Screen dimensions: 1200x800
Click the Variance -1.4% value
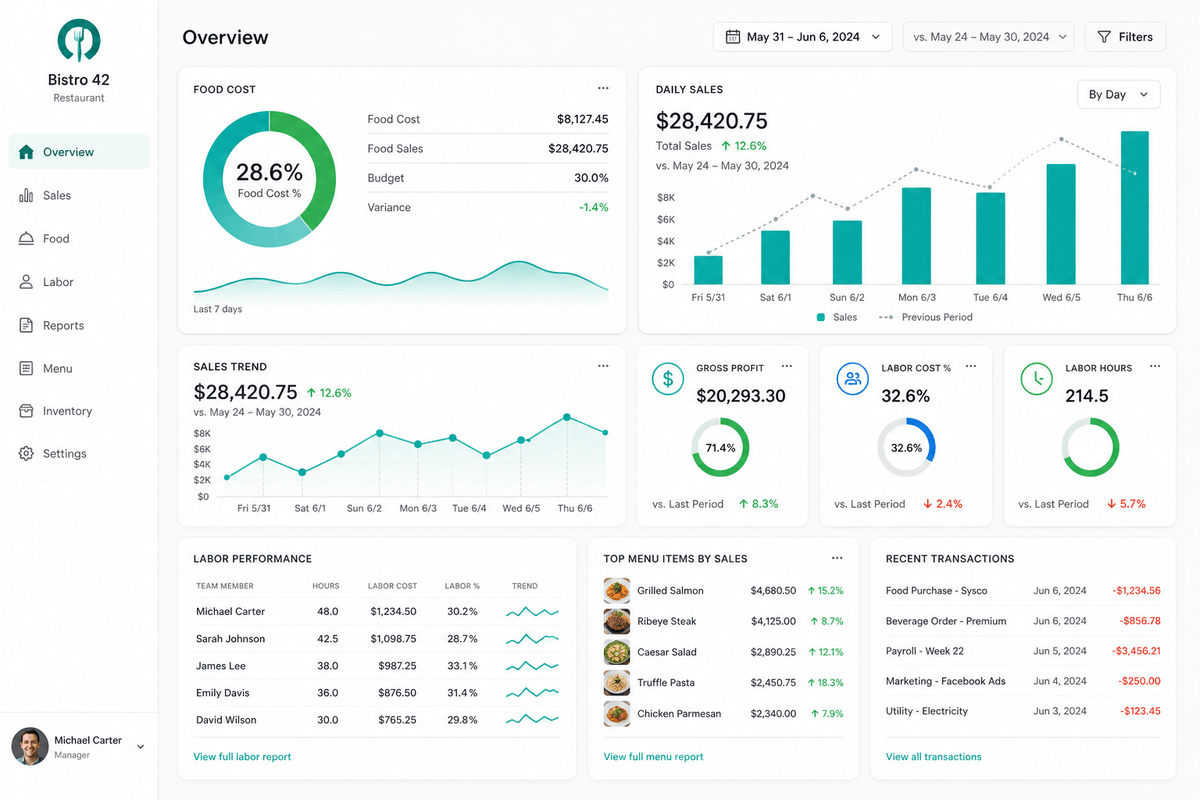(x=593, y=207)
